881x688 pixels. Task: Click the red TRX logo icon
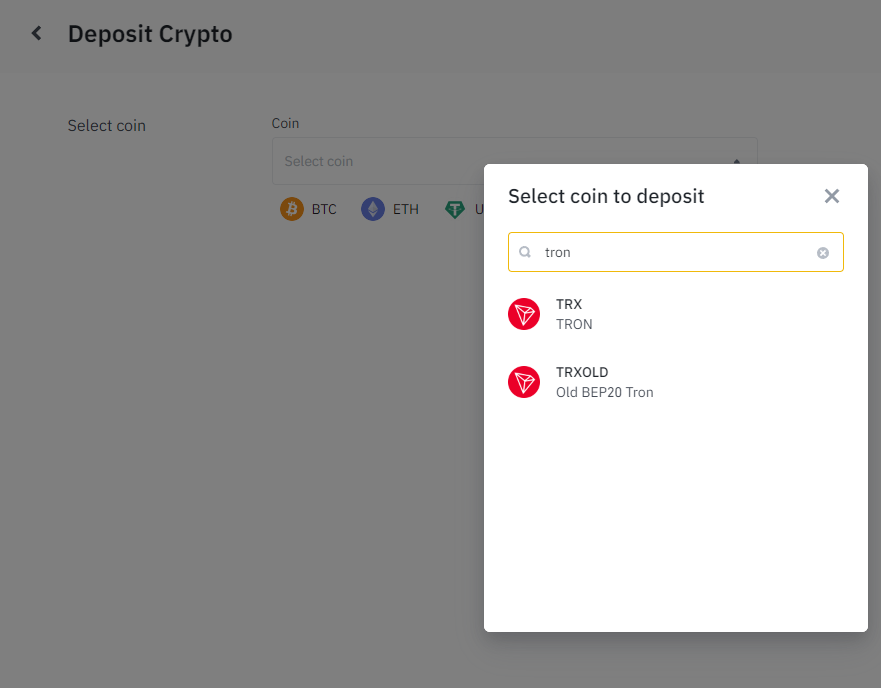tap(524, 314)
